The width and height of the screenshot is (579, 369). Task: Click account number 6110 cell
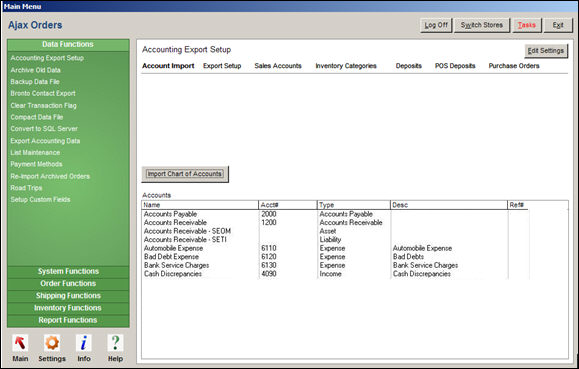(269, 248)
